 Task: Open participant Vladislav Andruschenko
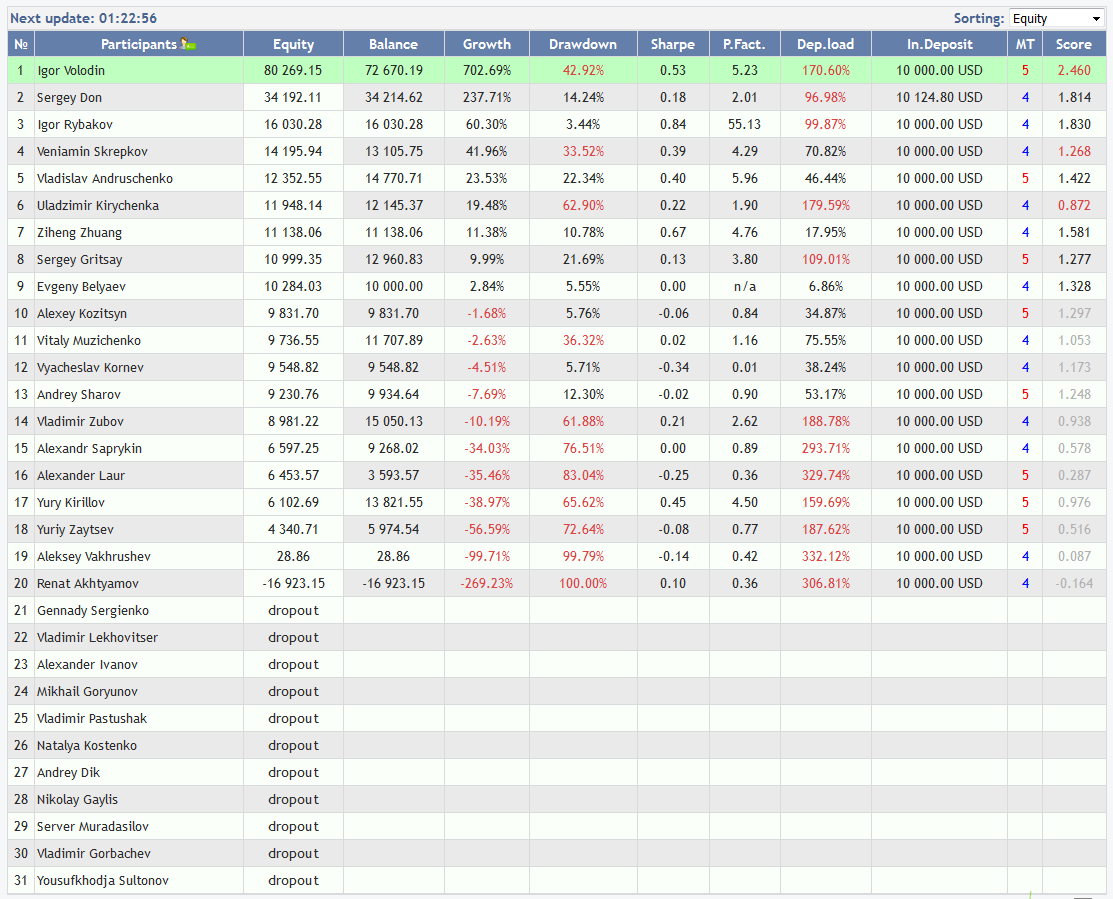point(105,178)
